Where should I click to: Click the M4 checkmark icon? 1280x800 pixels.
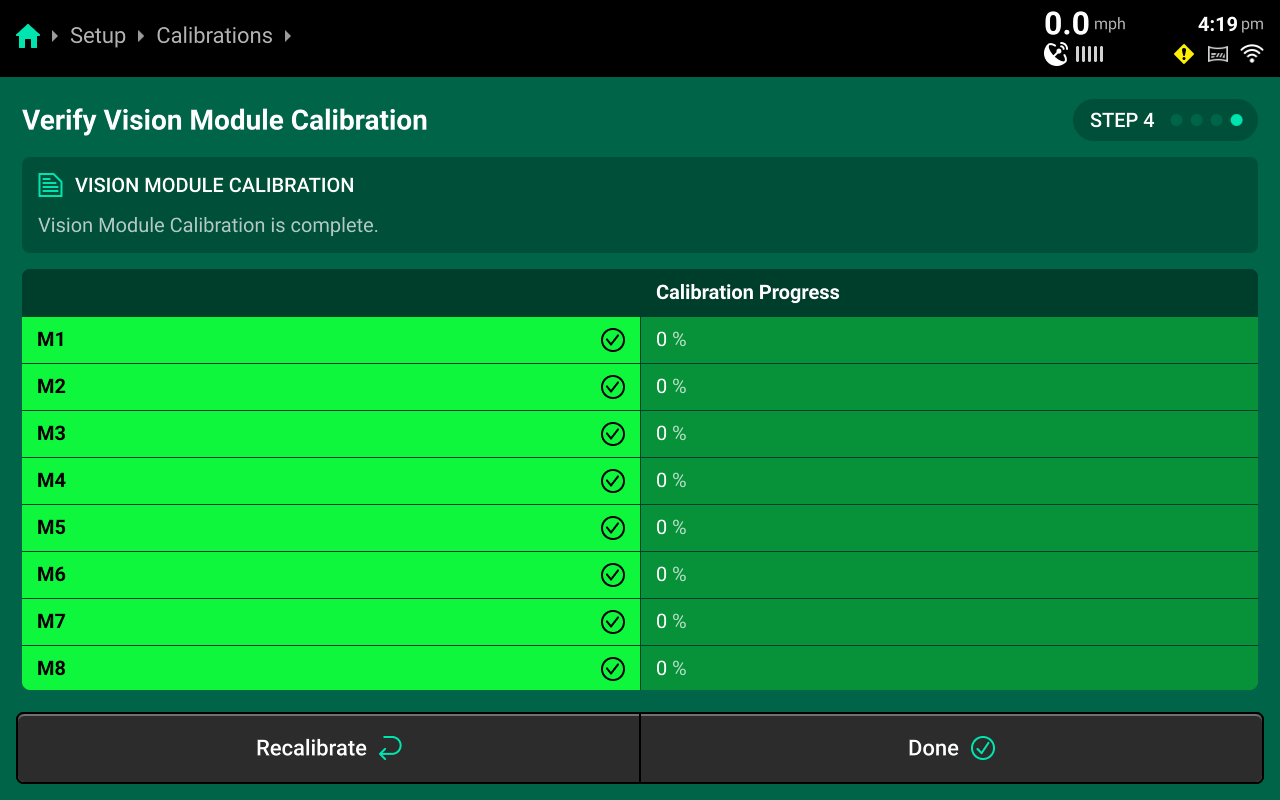613,481
